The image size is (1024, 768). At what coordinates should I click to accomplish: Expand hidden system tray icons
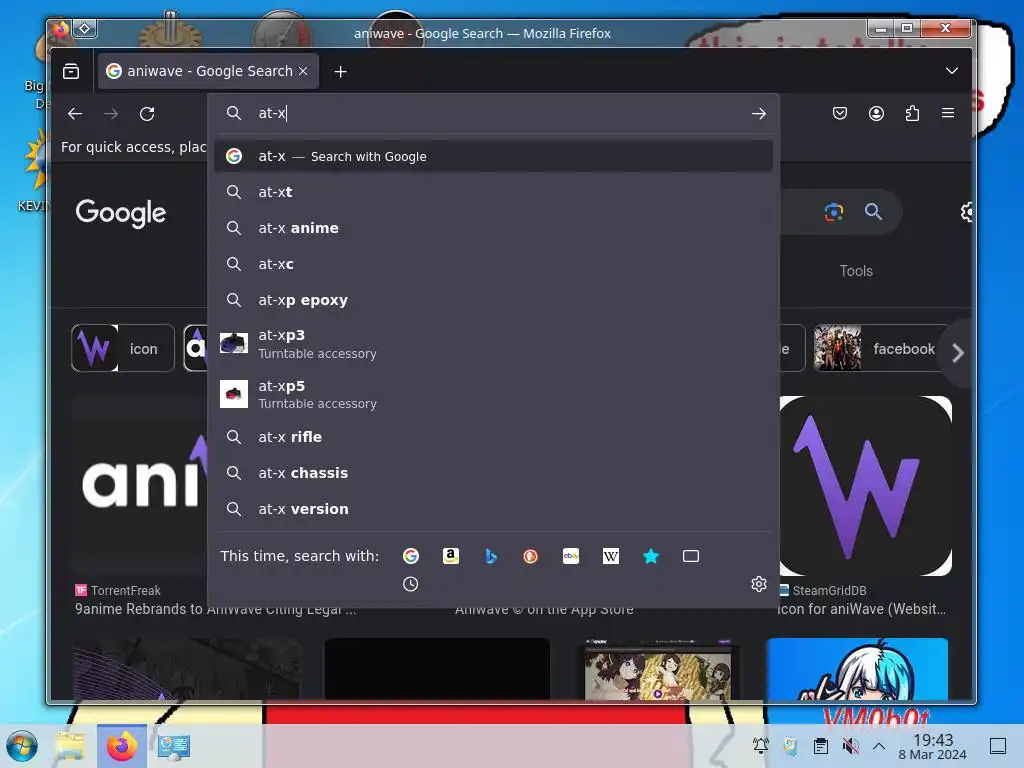pos(878,746)
